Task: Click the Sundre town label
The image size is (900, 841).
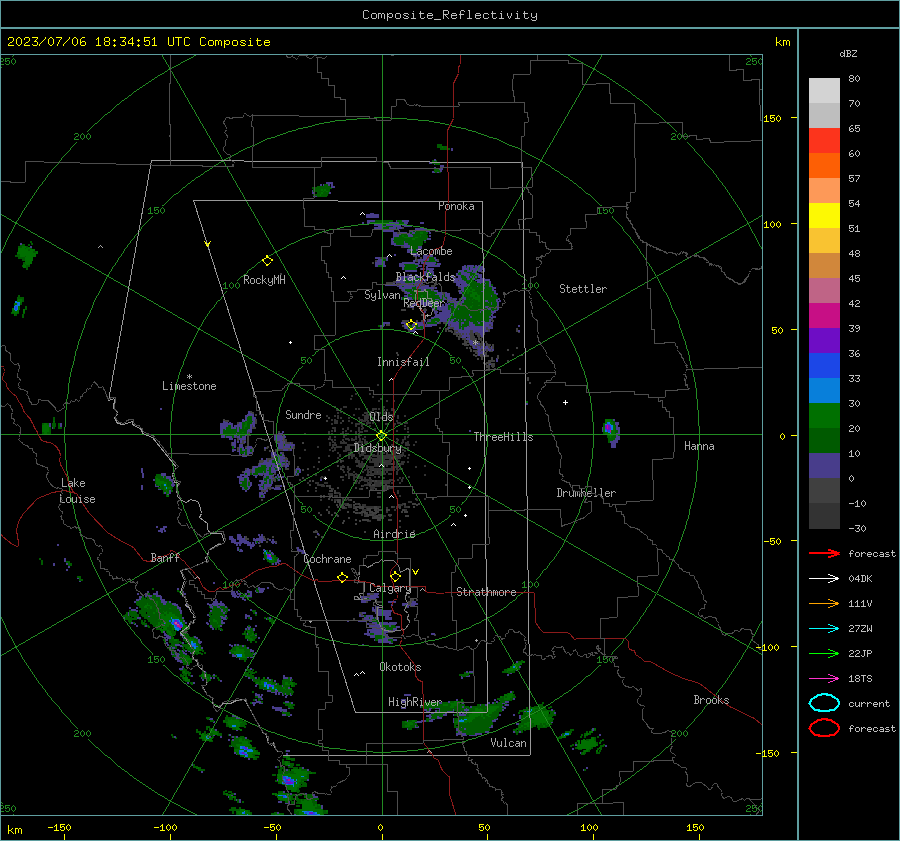Action: click(x=303, y=414)
